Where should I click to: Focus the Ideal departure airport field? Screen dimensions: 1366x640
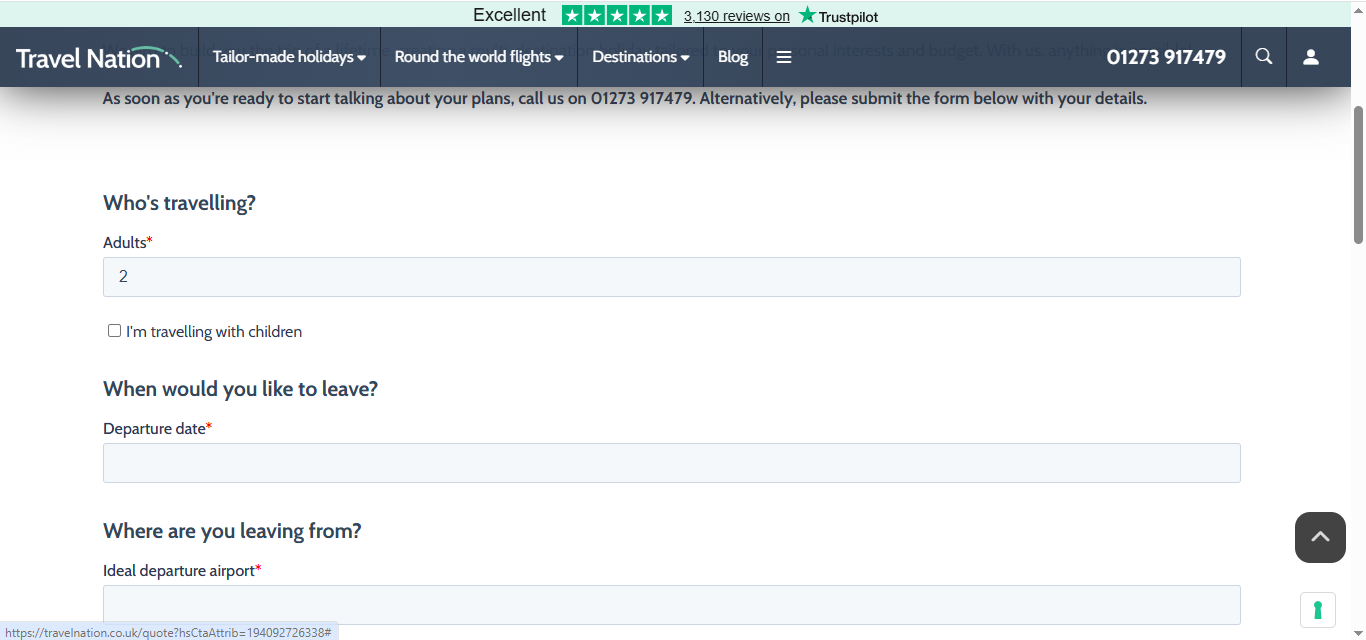(671, 605)
